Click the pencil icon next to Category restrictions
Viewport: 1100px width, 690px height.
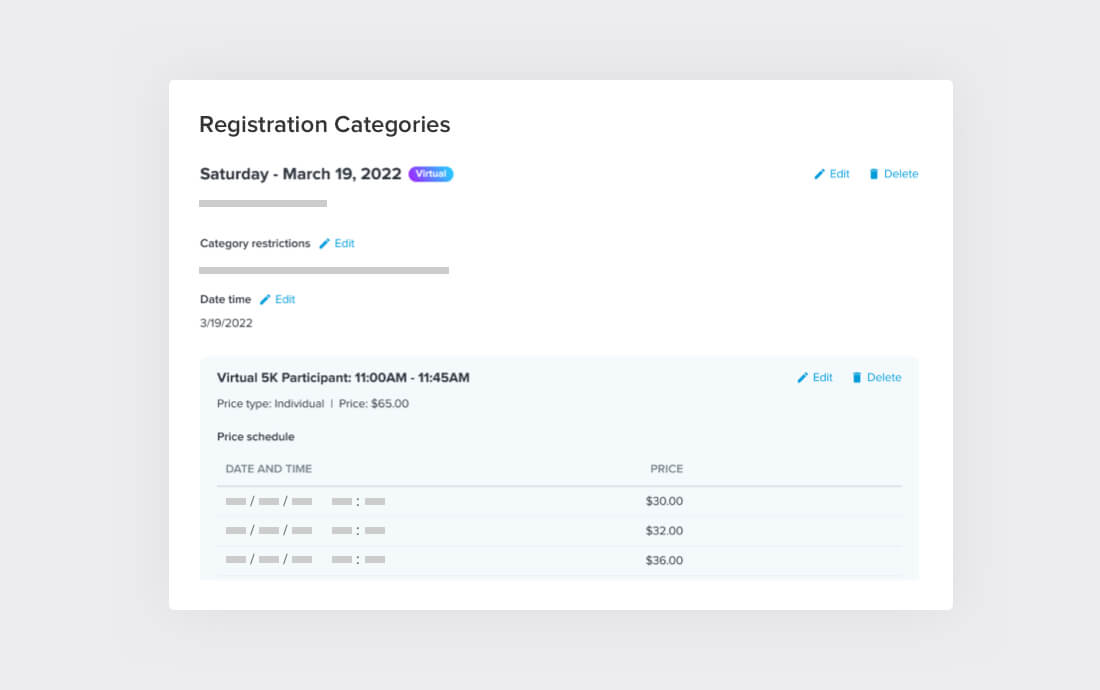tap(324, 244)
